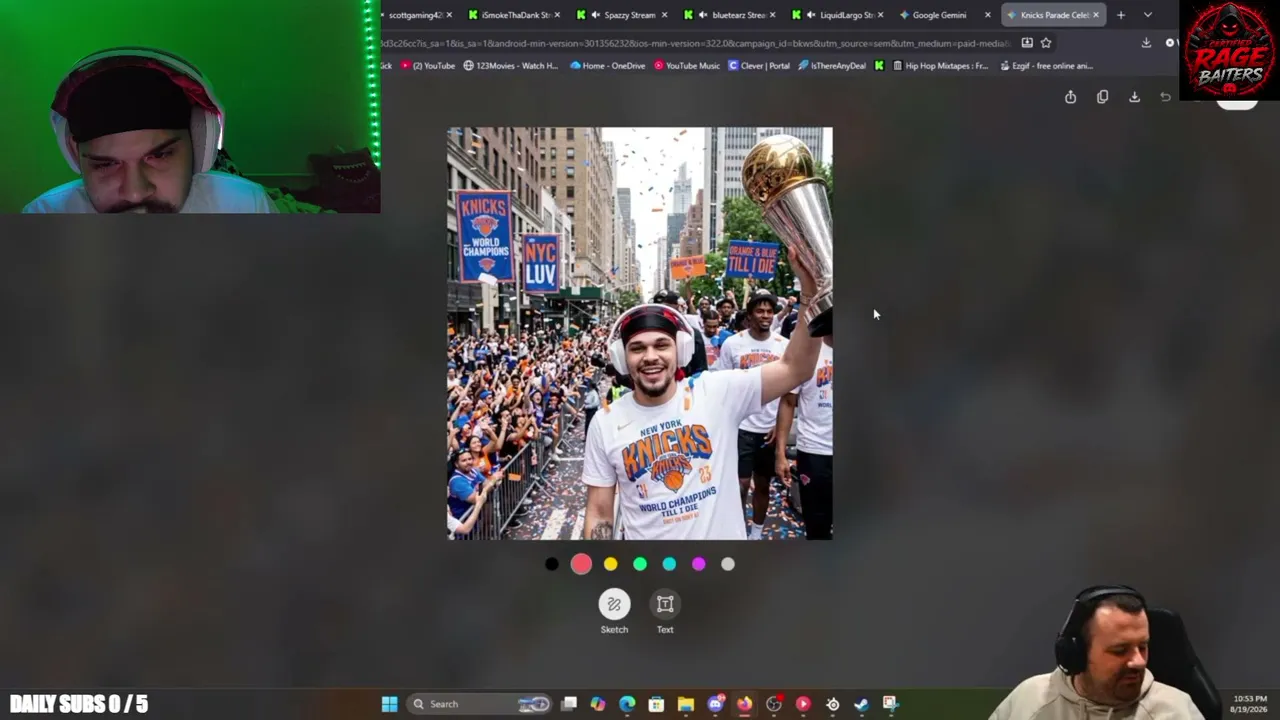The image size is (1280, 720).
Task: Switch to the scottgaming42 tab
Action: pos(414,15)
